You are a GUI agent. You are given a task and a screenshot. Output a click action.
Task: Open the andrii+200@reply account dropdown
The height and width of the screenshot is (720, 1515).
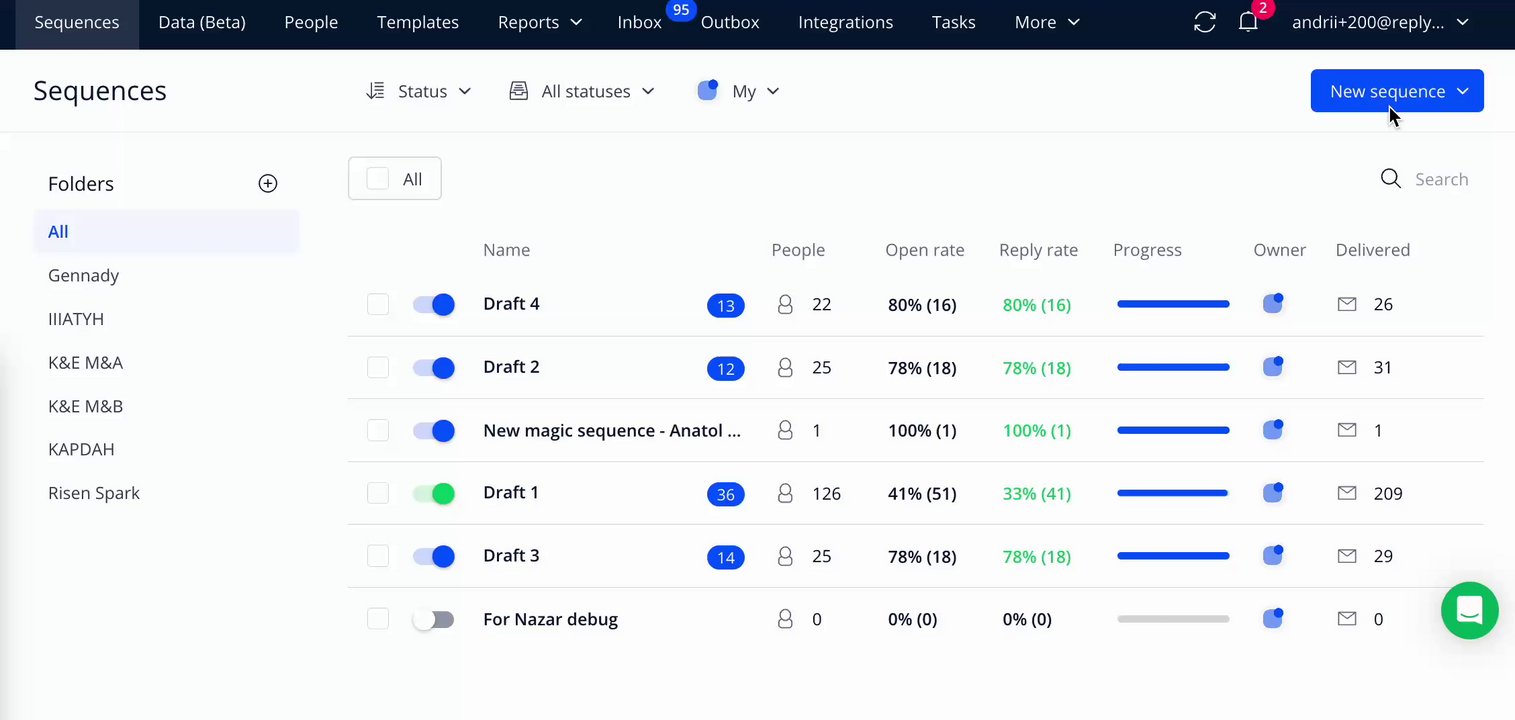1380,22
